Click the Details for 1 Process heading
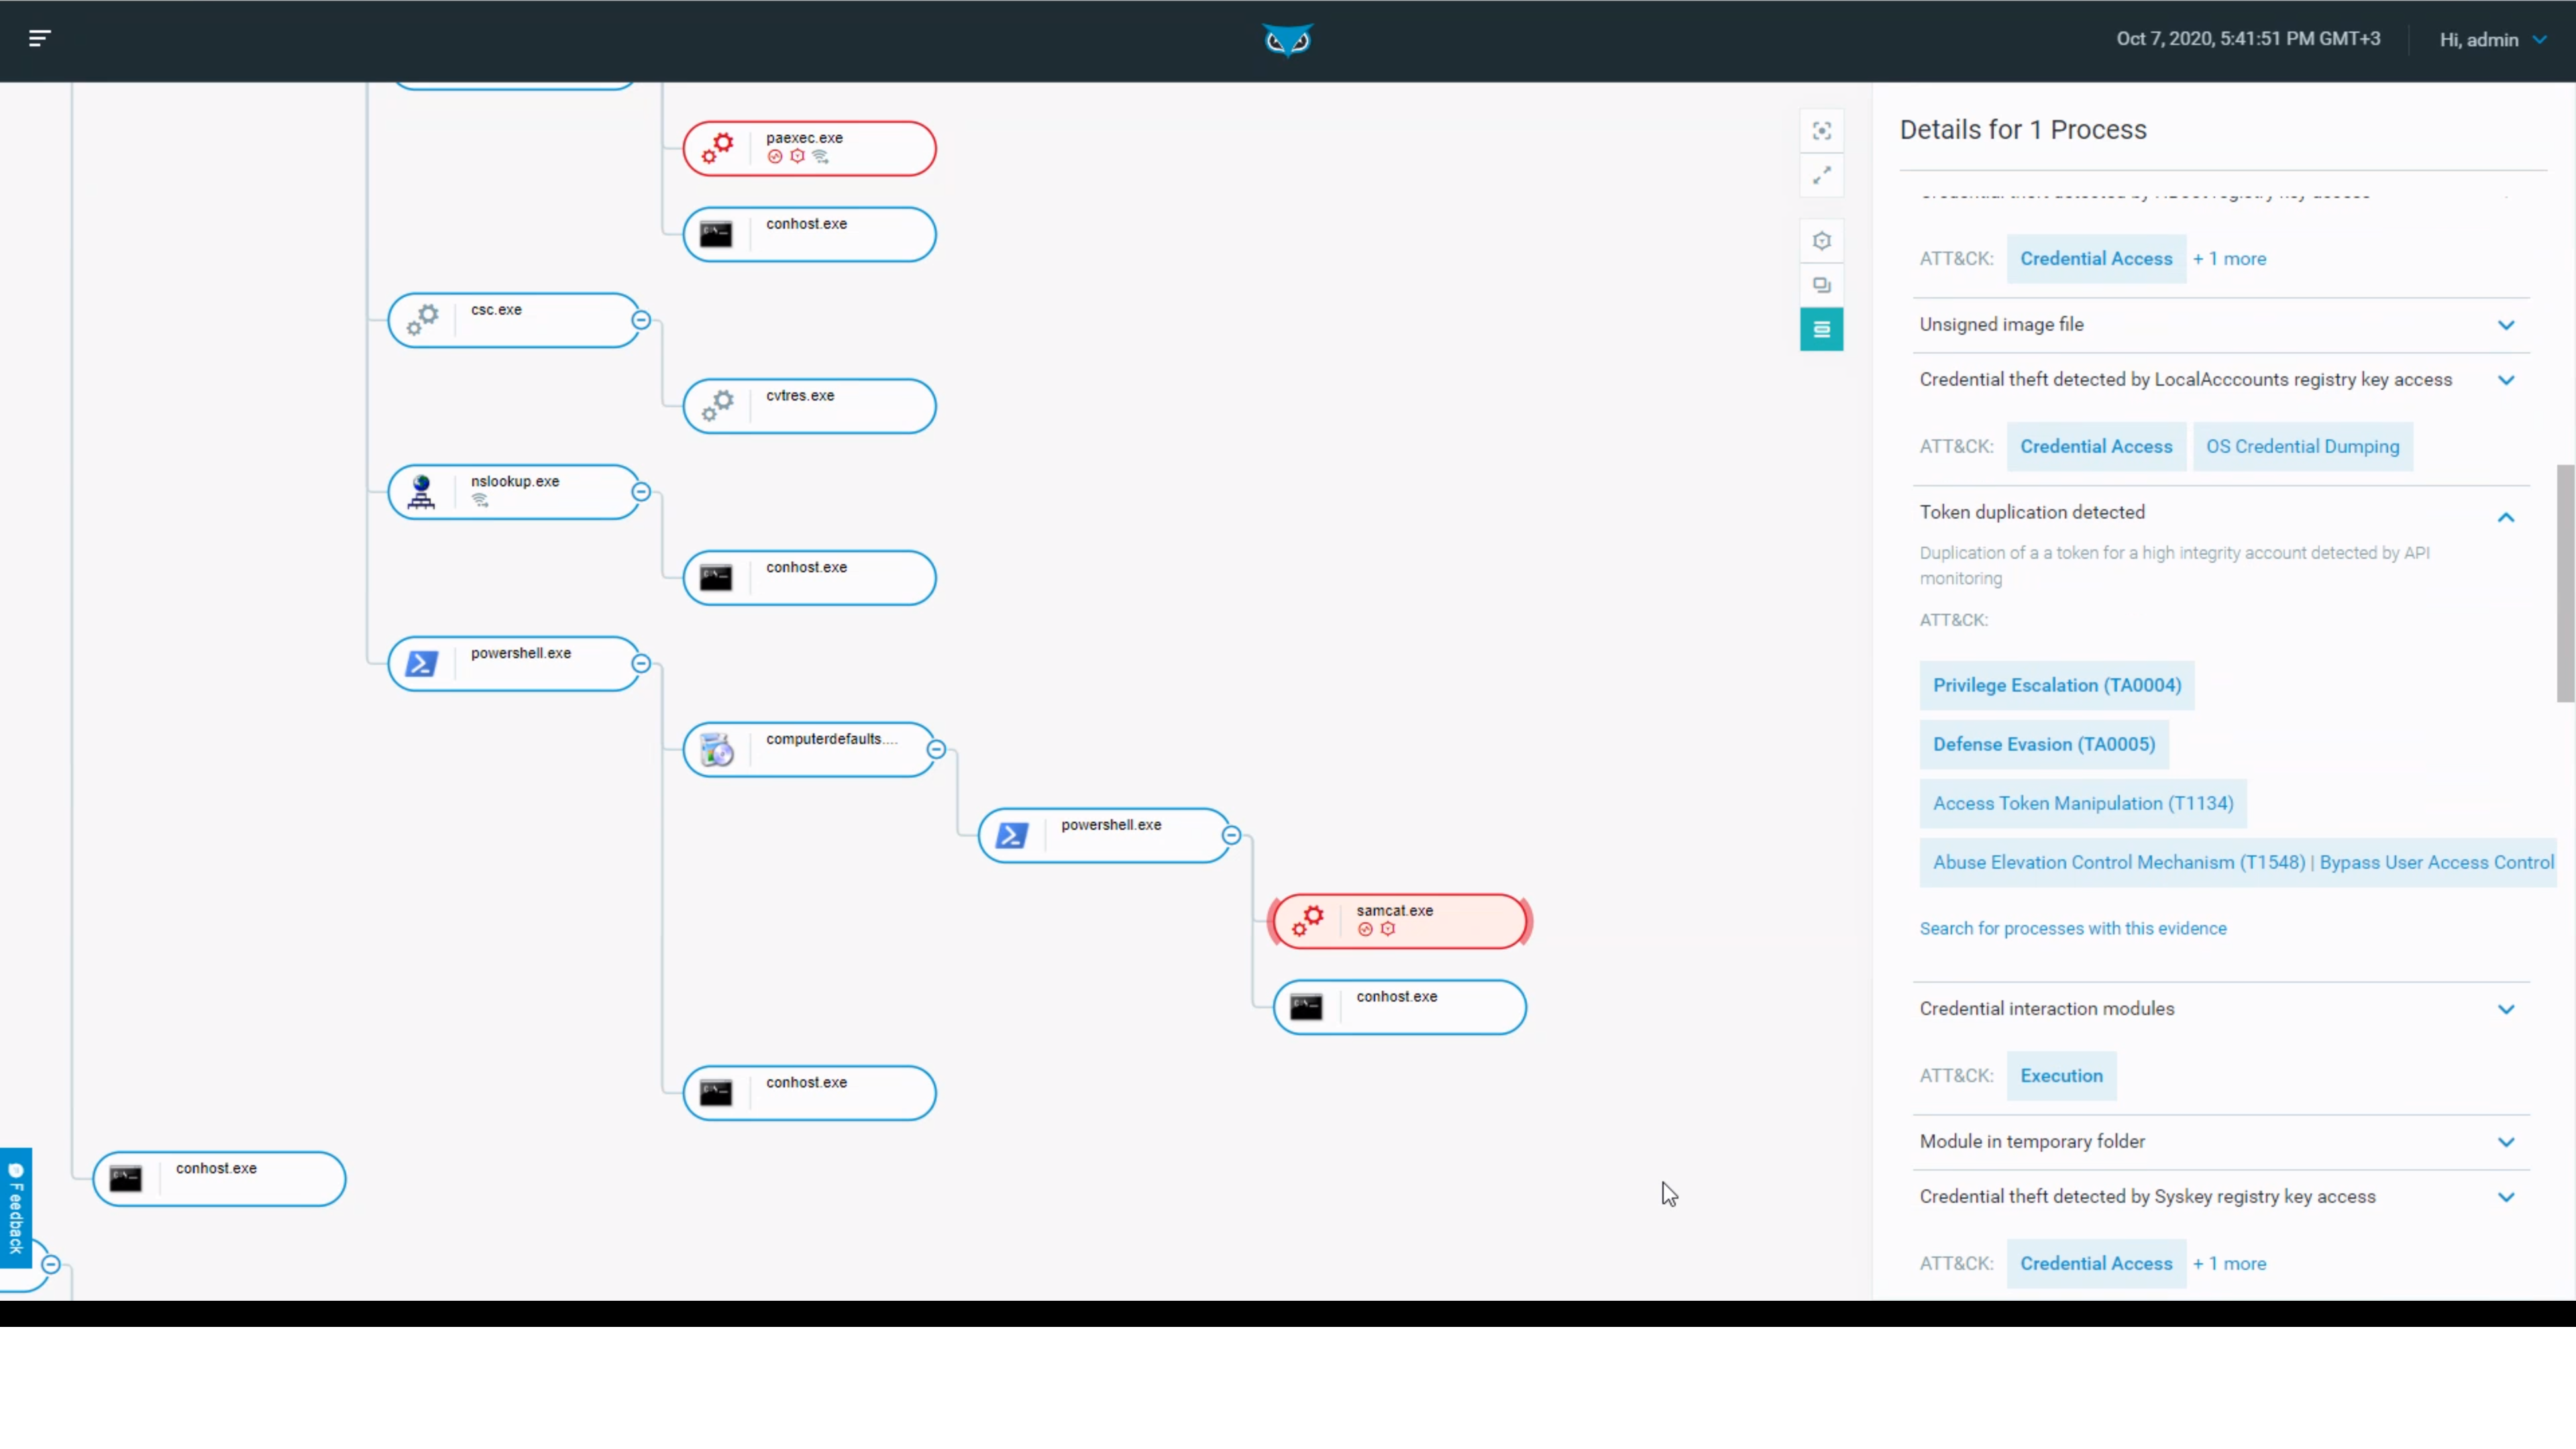The height and width of the screenshot is (1449, 2576). (x=2023, y=130)
